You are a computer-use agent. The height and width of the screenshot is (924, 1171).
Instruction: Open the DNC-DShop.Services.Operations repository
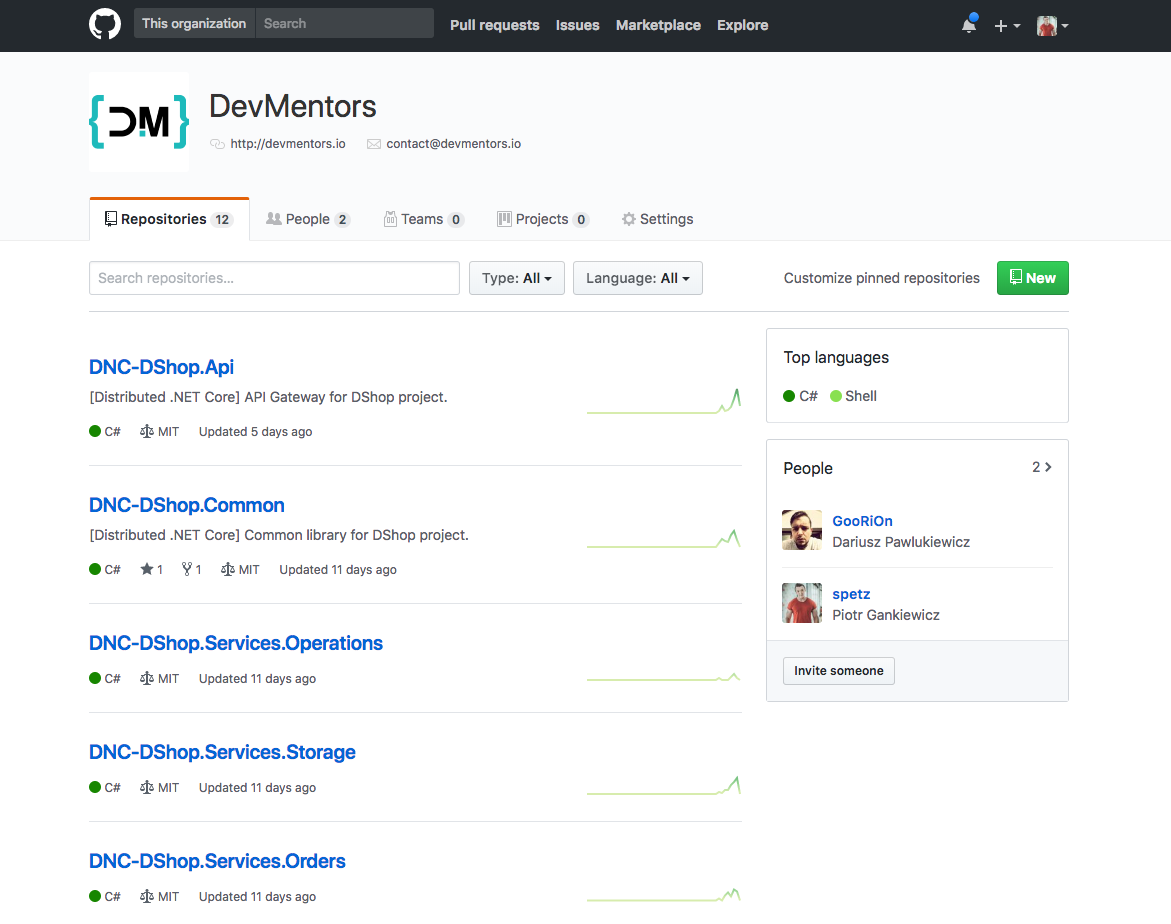coord(236,643)
